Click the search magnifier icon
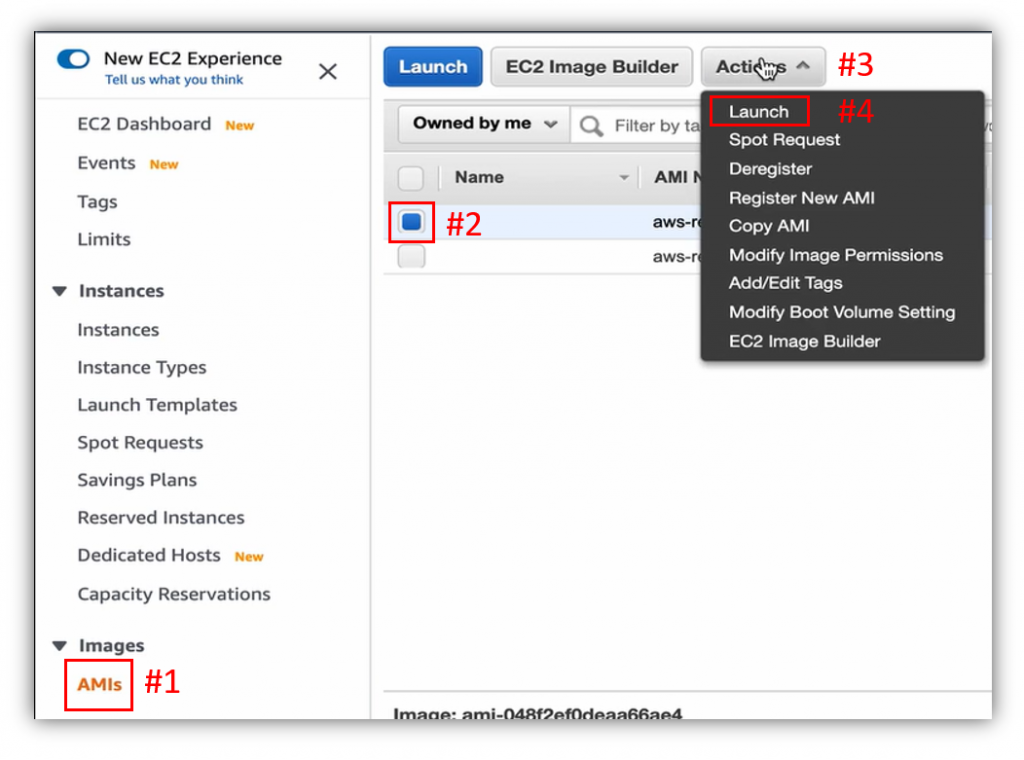The width and height of the screenshot is (1024, 760). pos(591,125)
